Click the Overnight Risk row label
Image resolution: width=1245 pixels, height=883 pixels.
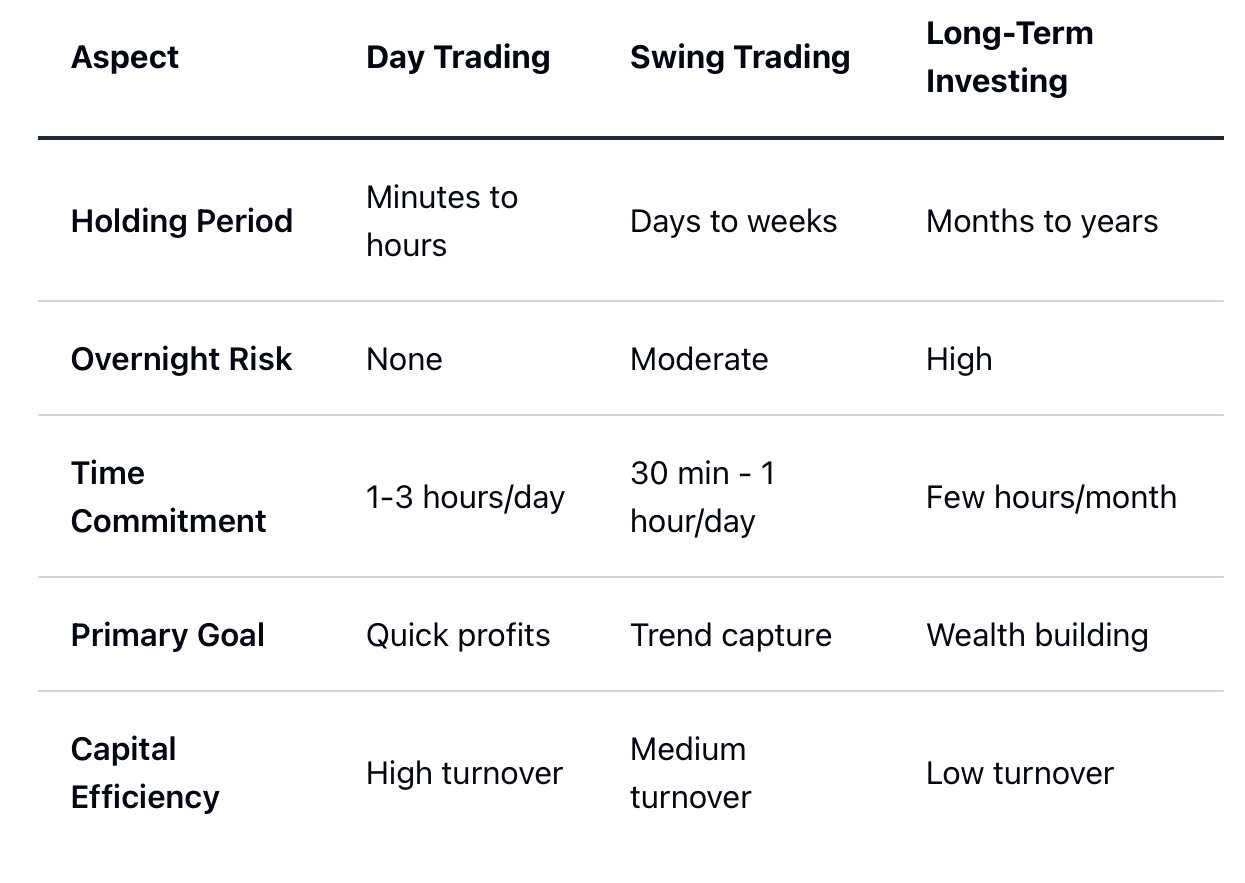tap(181, 359)
